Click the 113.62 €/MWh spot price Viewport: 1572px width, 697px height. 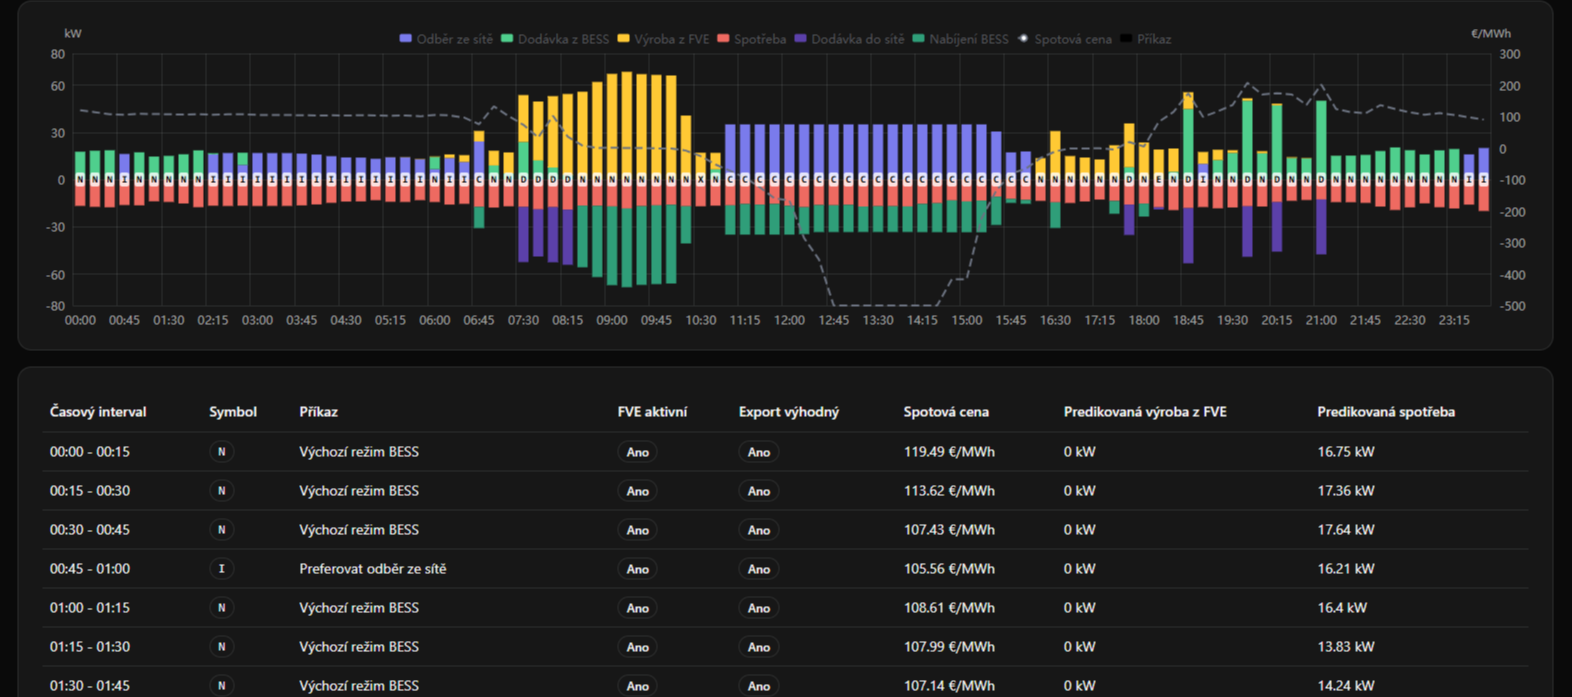click(x=949, y=491)
